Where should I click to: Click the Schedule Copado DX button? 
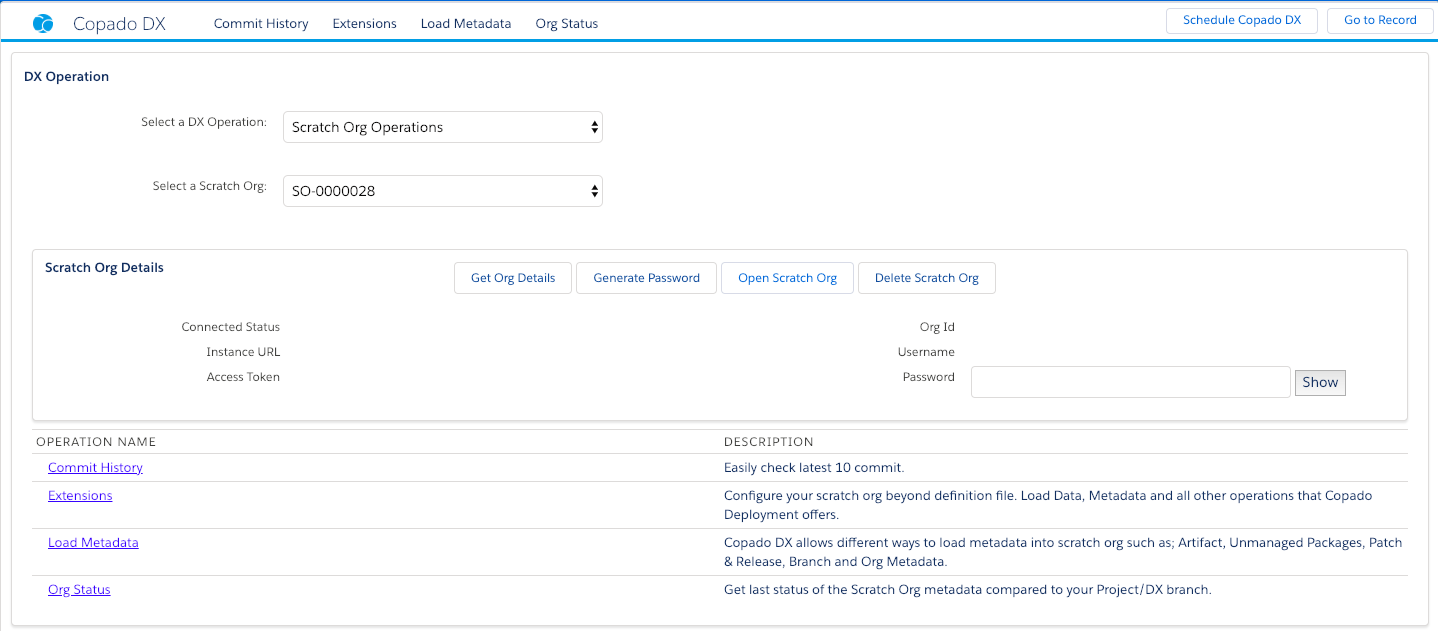click(1242, 20)
